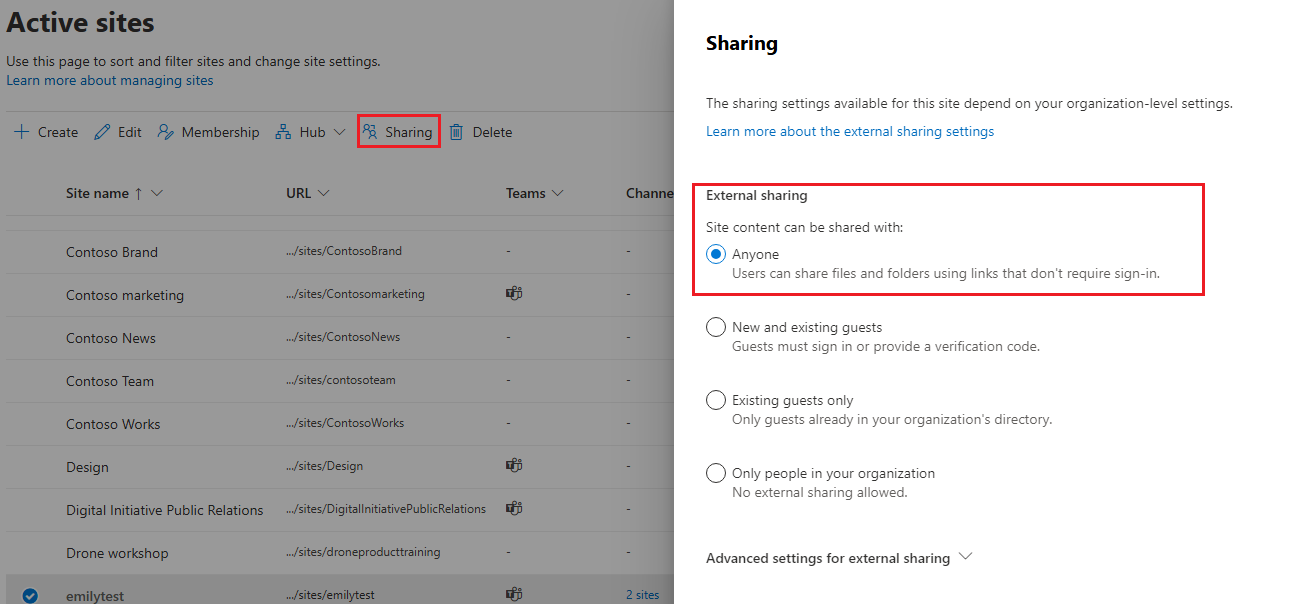The height and width of the screenshot is (604, 1304).
Task: Select Only people in your organization
Action: tap(715, 472)
